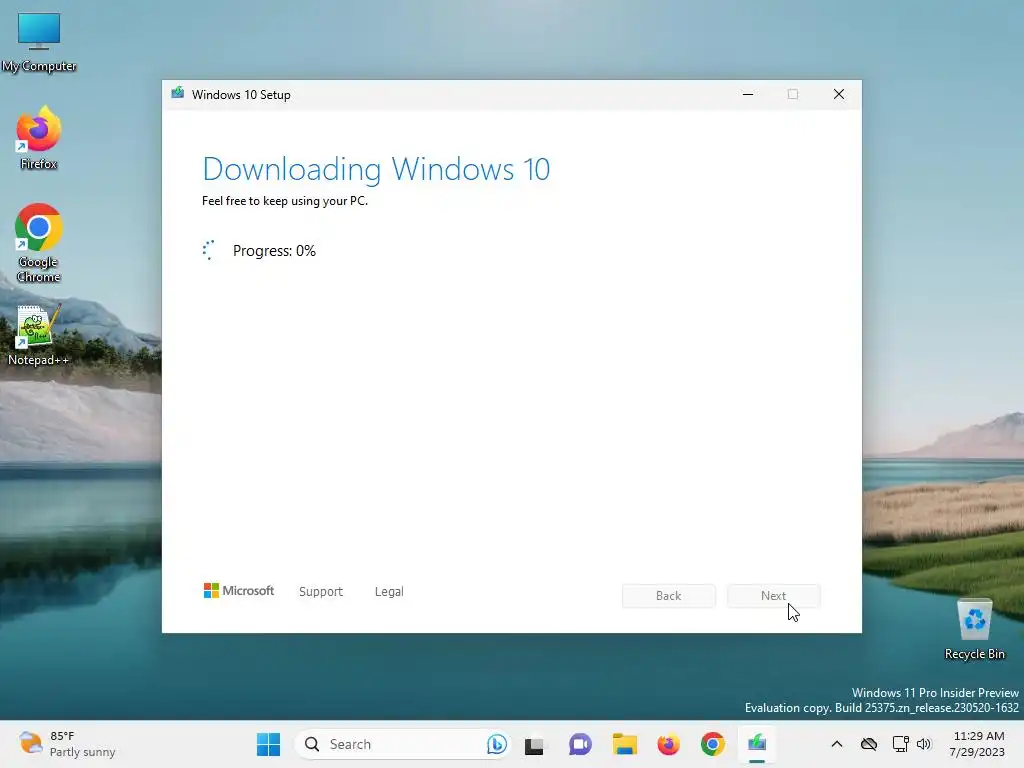
Task: Launch Google Chrome from the taskbar
Action: (712, 744)
